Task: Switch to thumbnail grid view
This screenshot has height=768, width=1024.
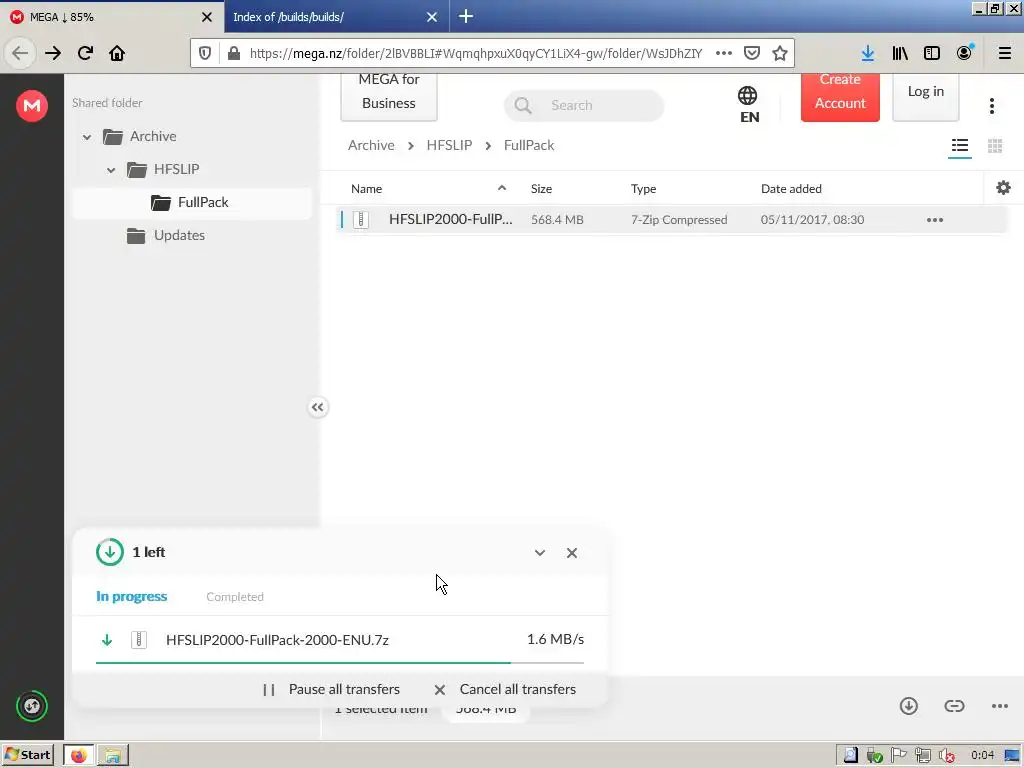Action: tap(995, 146)
